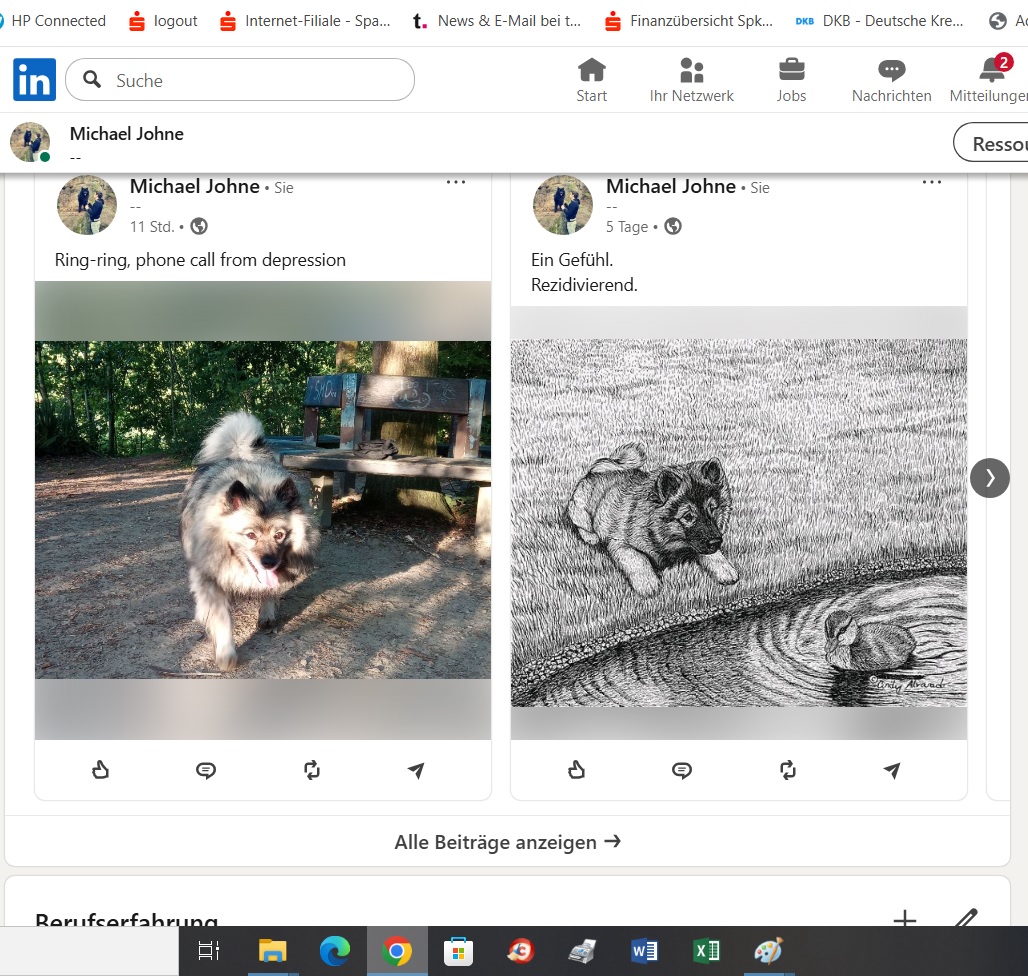Repost the 'Ring-ring, phone call' post

pos(312,770)
